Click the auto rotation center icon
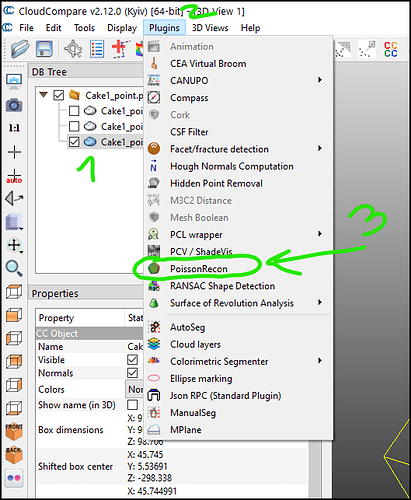Screen dimensions: 411x500 click(14, 176)
